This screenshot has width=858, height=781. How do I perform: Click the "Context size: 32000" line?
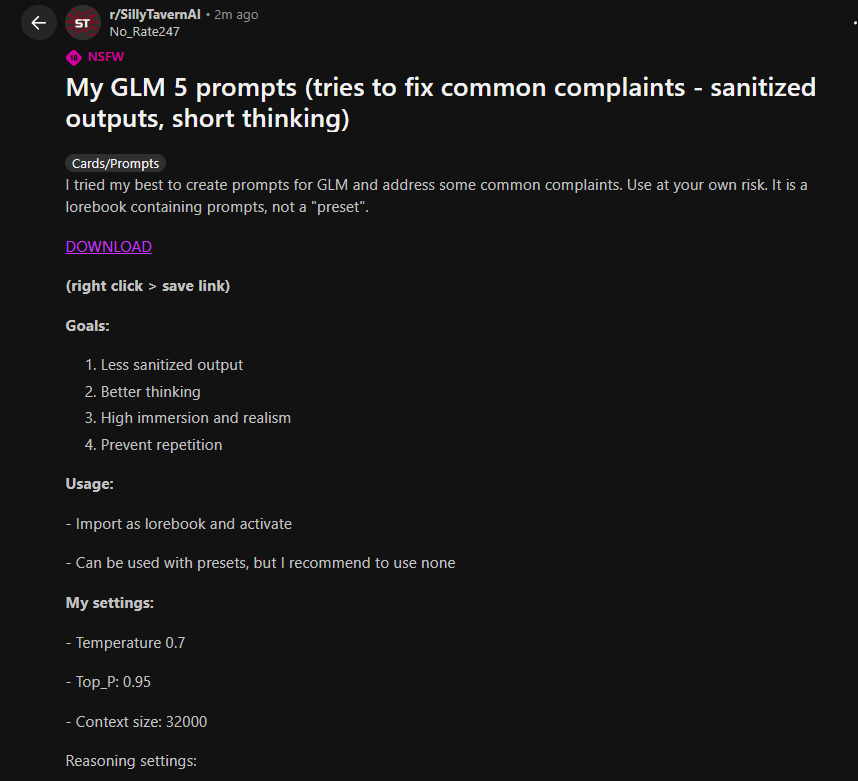[141, 722]
